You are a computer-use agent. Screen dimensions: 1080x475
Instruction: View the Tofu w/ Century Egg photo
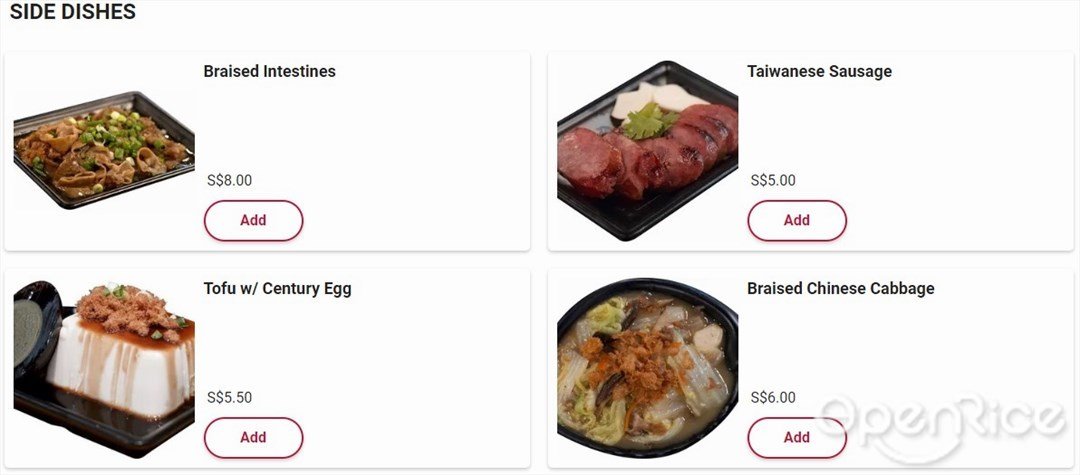104,368
